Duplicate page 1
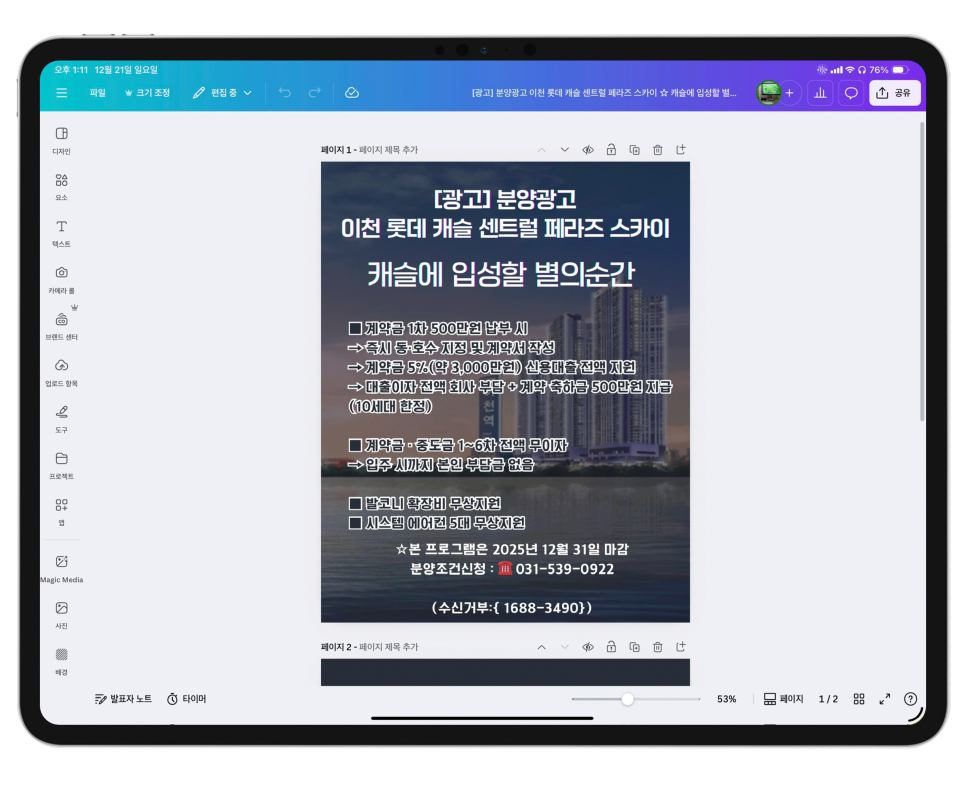 point(635,150)
